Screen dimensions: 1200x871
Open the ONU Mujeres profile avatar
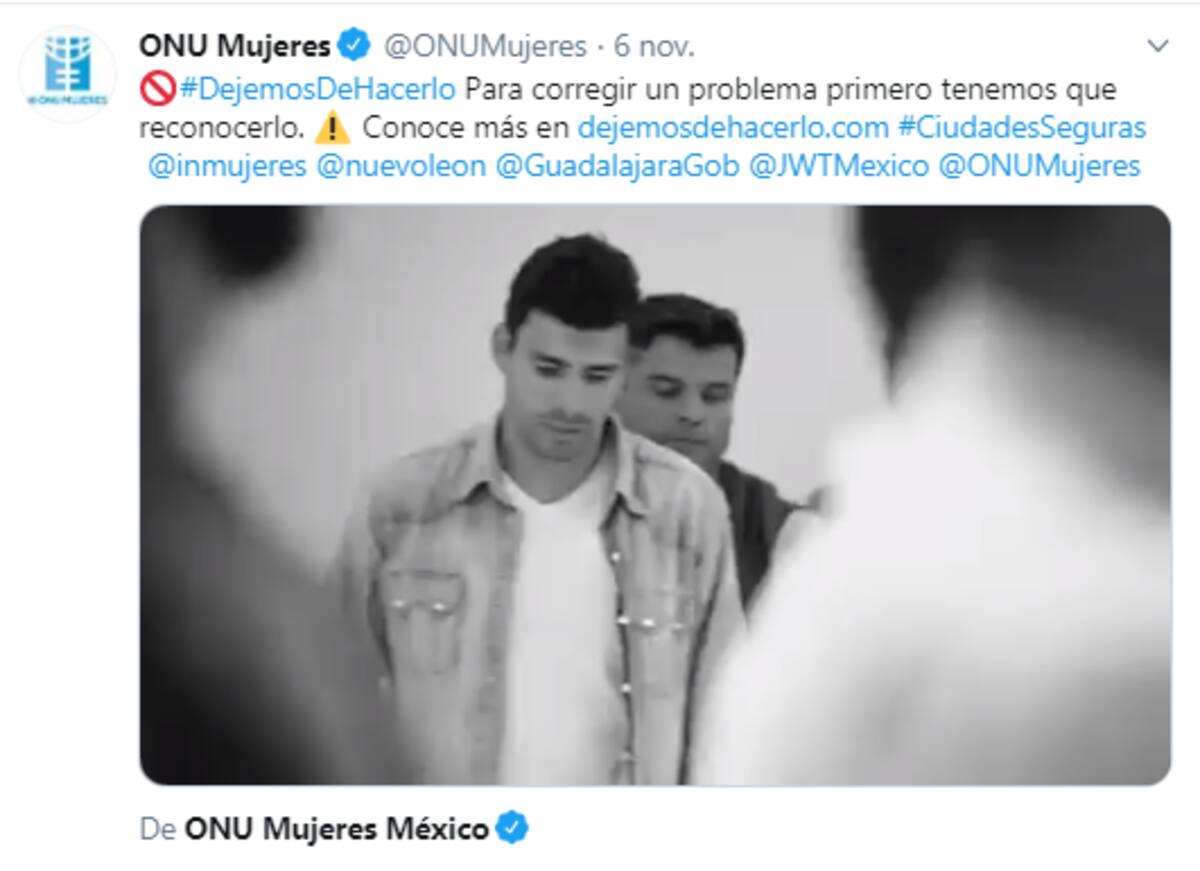pyautogui.click(x=68, y=75)
